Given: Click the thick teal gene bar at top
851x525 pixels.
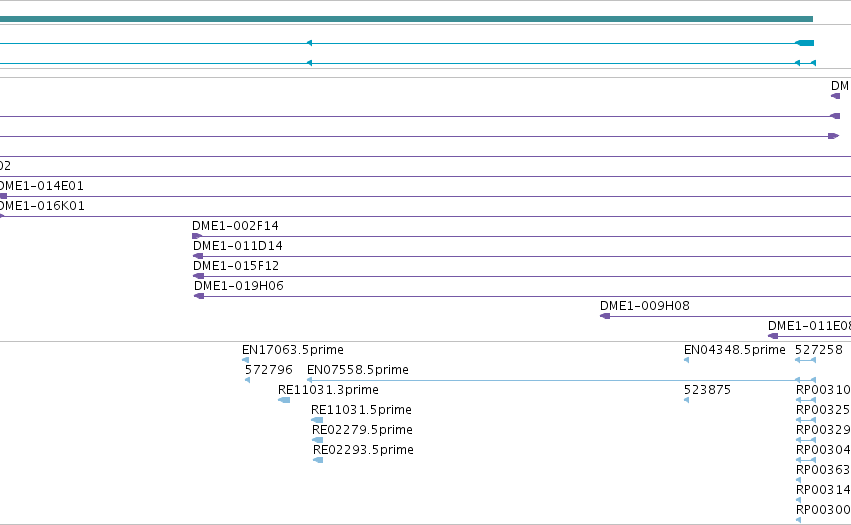Looking at the screenshot, I should [406, 19].
